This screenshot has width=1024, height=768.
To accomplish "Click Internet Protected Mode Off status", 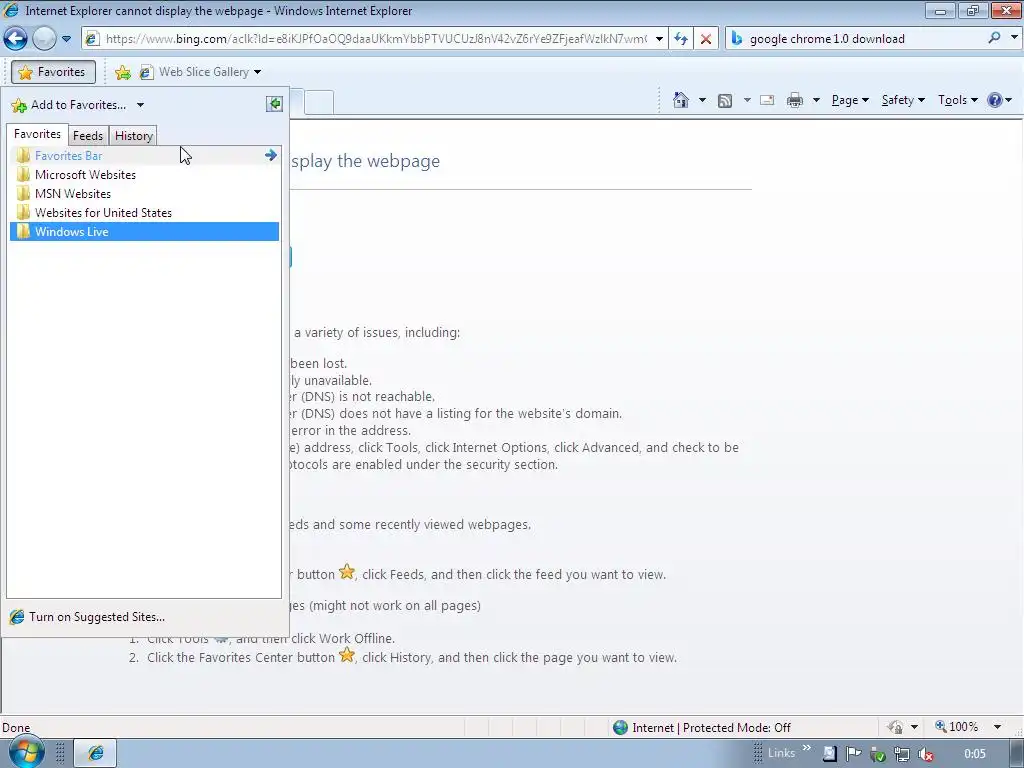I will pyautogui.click(x=702, y=728).
